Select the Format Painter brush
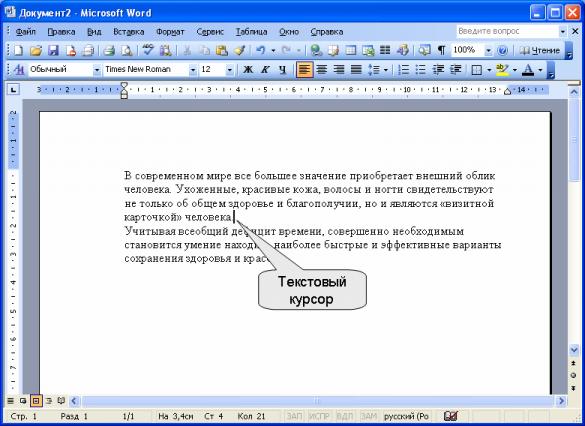Screen dimensions: 585x426 click(x=240, y=50)
